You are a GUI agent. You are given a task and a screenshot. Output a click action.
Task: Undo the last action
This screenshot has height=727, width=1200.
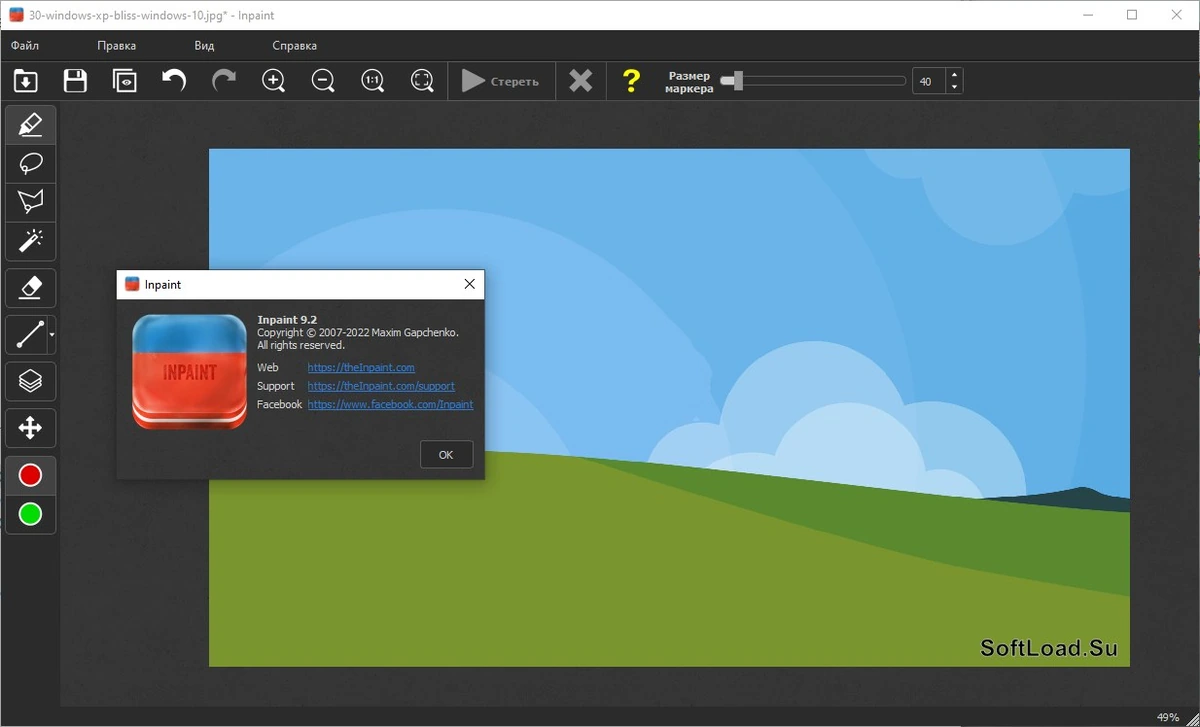click(174, 81)
